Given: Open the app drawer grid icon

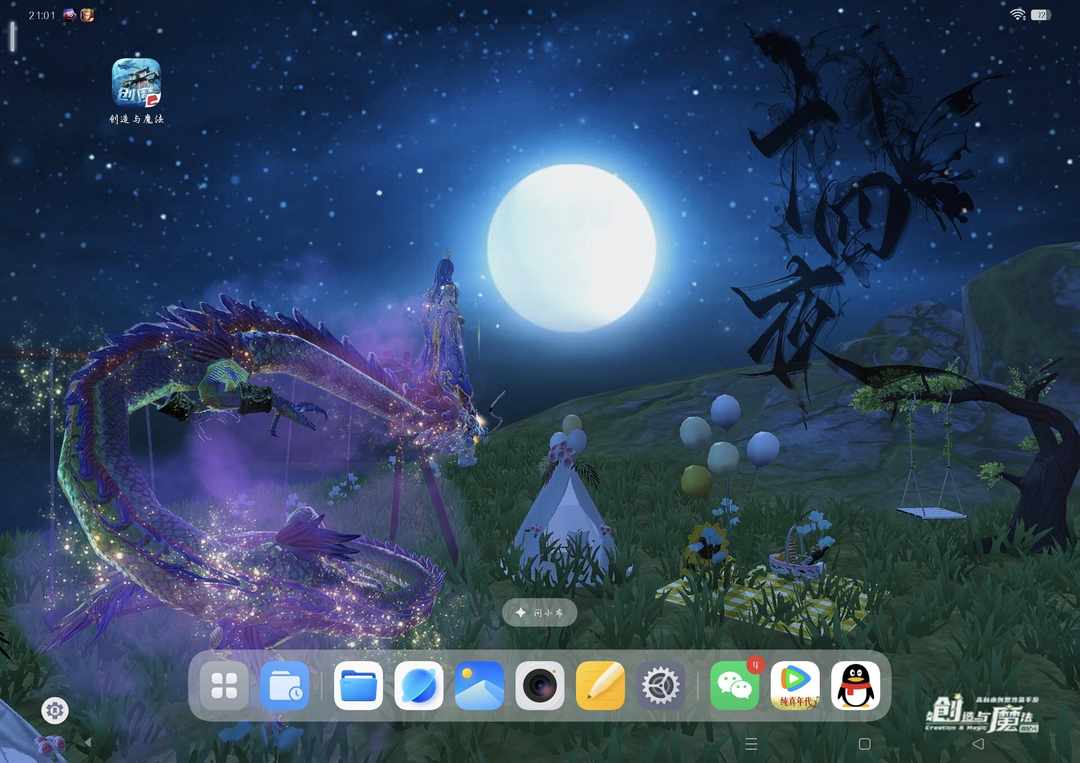Looking at the screenshot, I should point(224,686).
